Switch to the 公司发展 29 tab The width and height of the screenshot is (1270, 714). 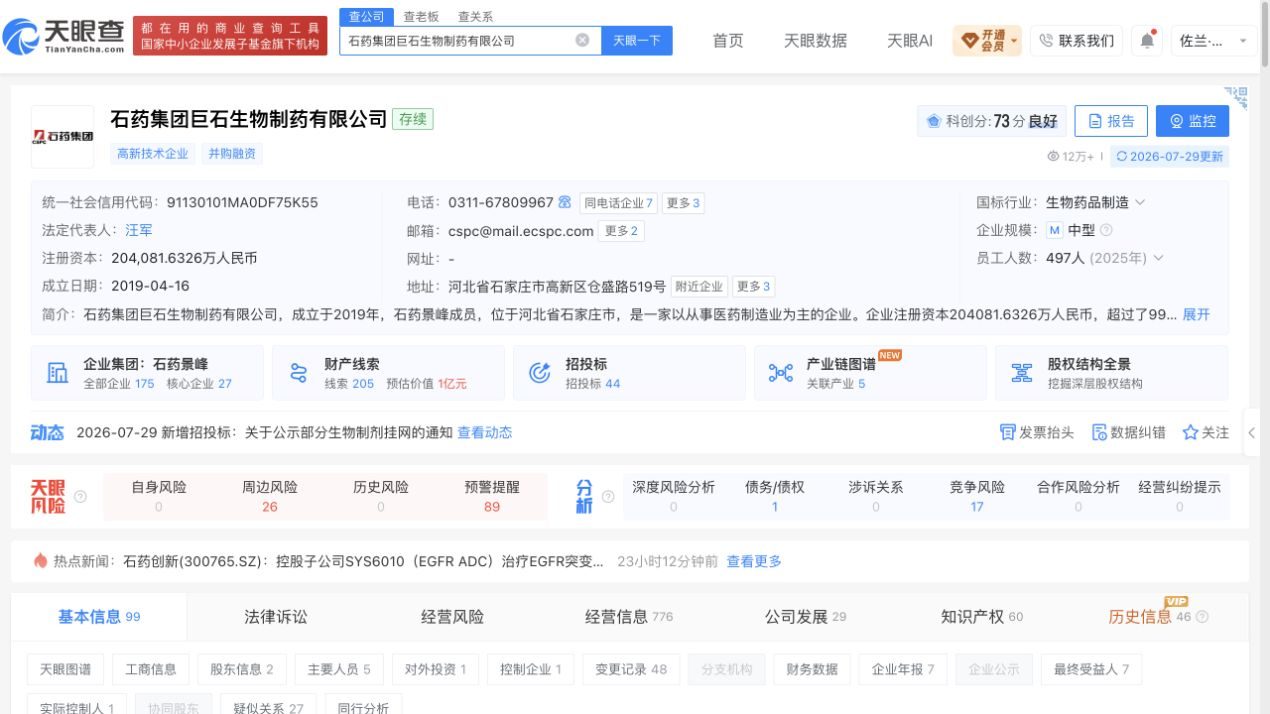806,617
